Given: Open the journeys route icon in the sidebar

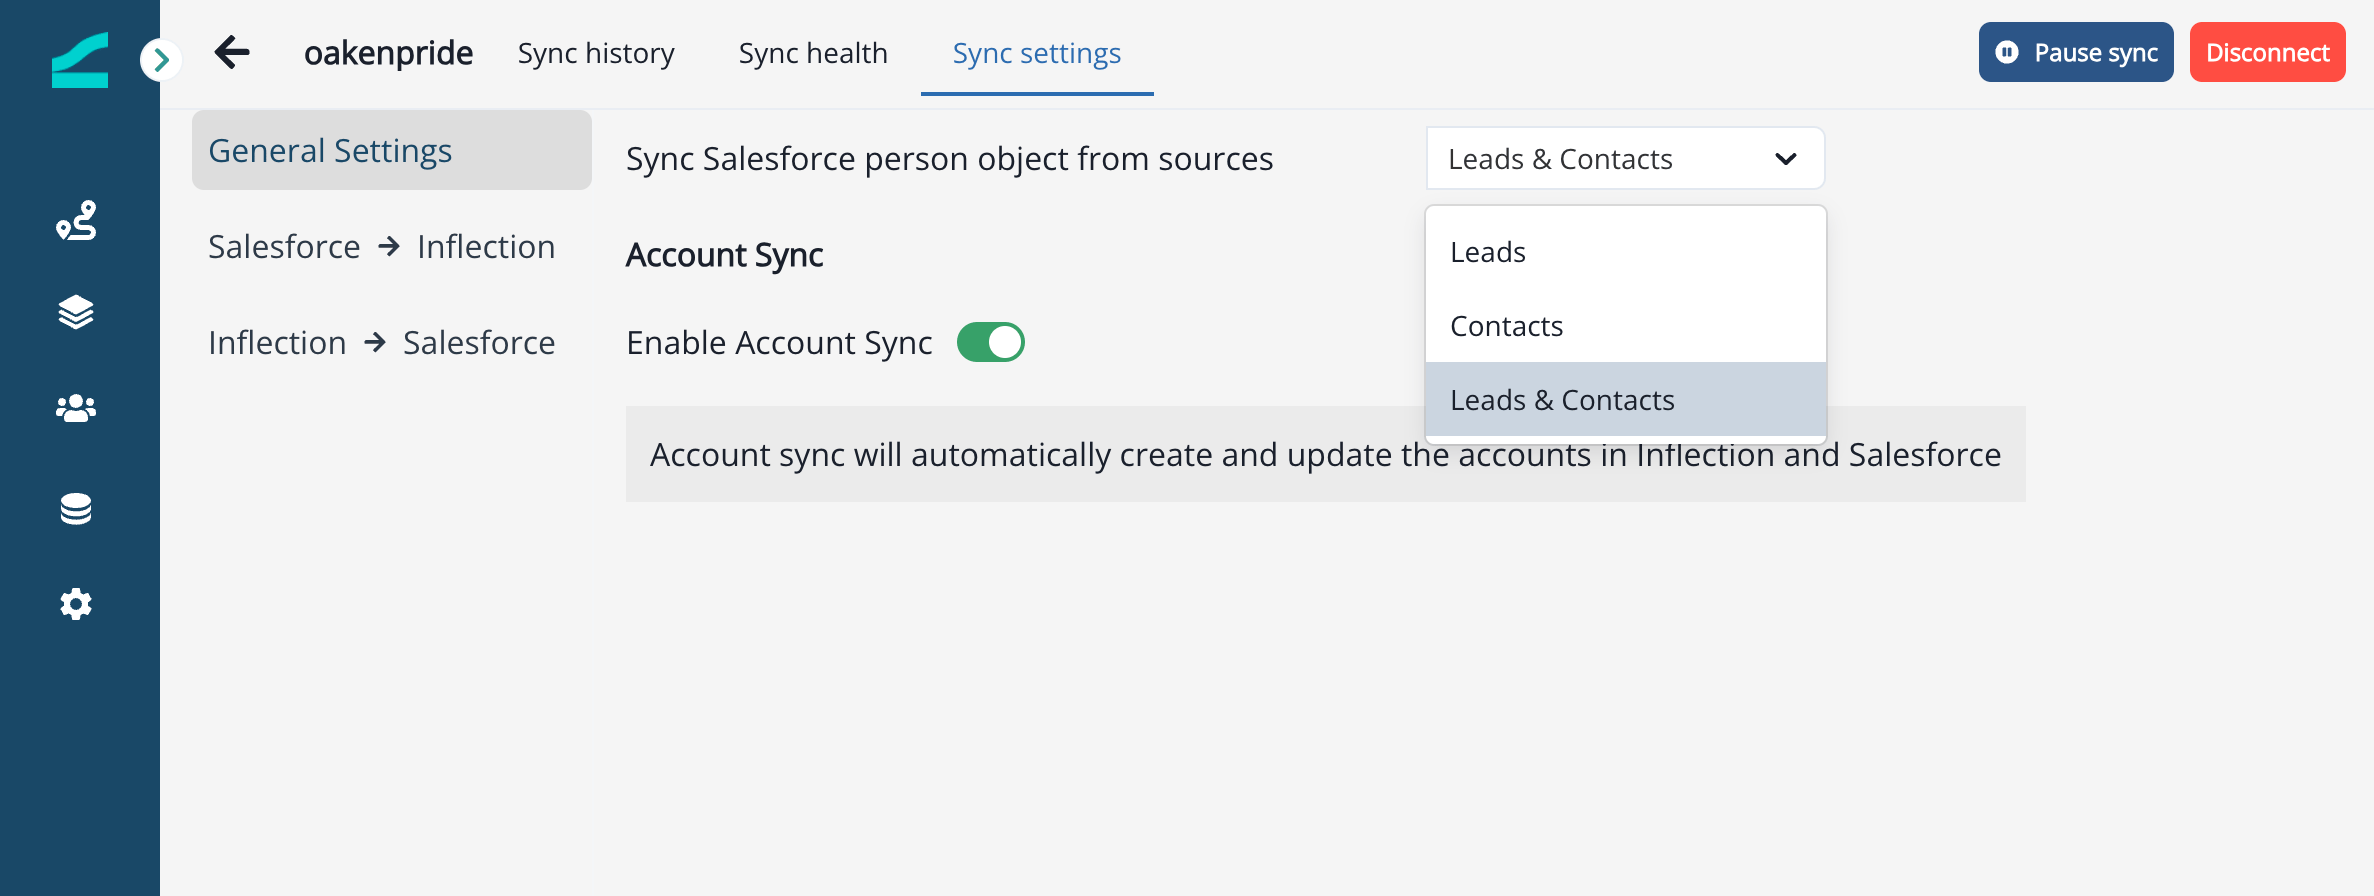Looking at the screenshot, I should coord(77,220).
